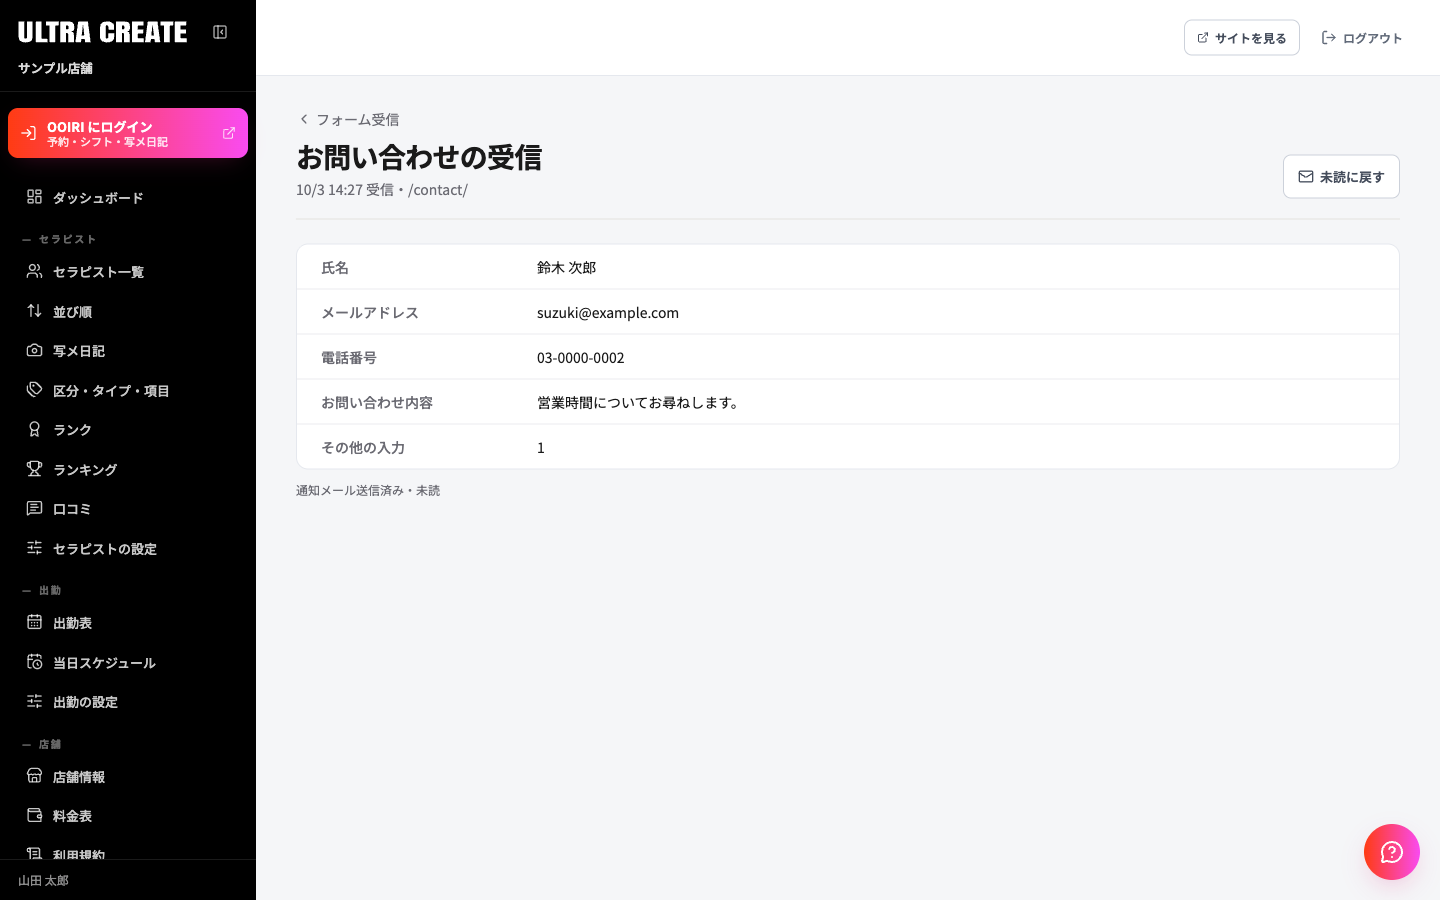Click the 山田 太郎 user name
Screen dimensions: 1440x900
(44, 881)
